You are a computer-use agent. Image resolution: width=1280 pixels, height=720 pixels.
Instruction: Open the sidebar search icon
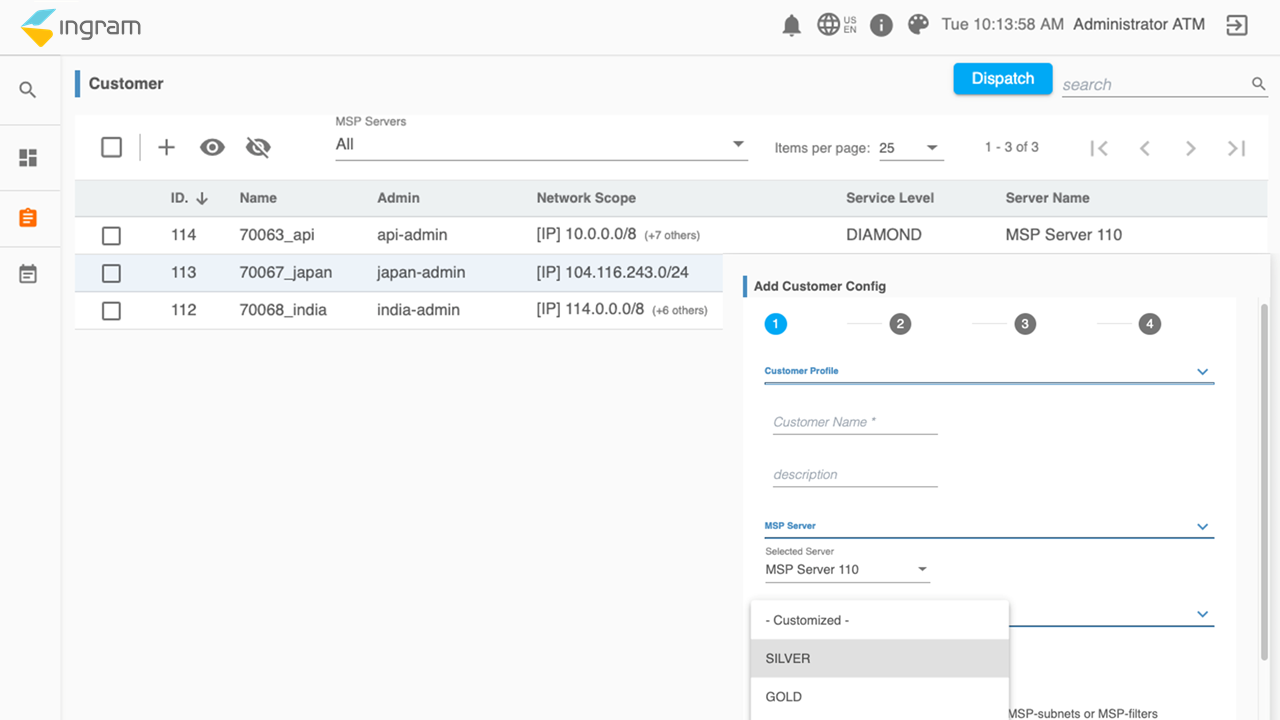click(28, 90)
